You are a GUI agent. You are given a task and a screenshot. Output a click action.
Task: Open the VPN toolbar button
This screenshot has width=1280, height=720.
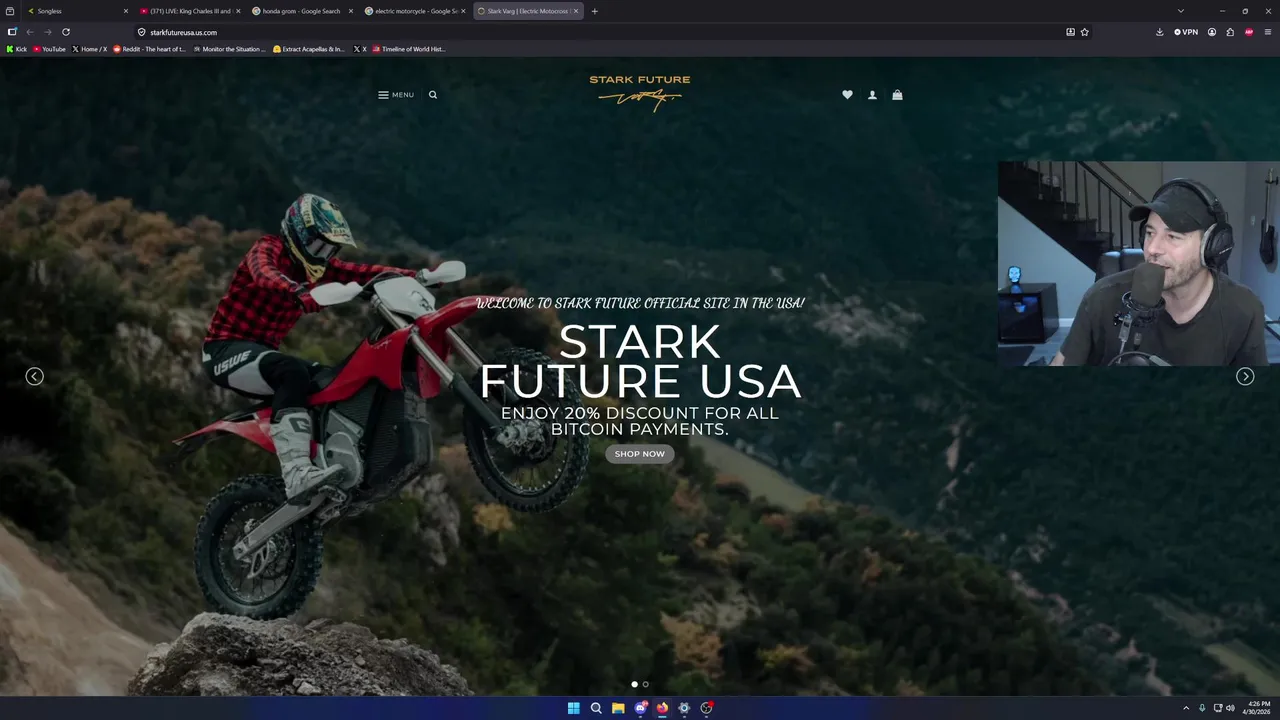coord(1186,32)
